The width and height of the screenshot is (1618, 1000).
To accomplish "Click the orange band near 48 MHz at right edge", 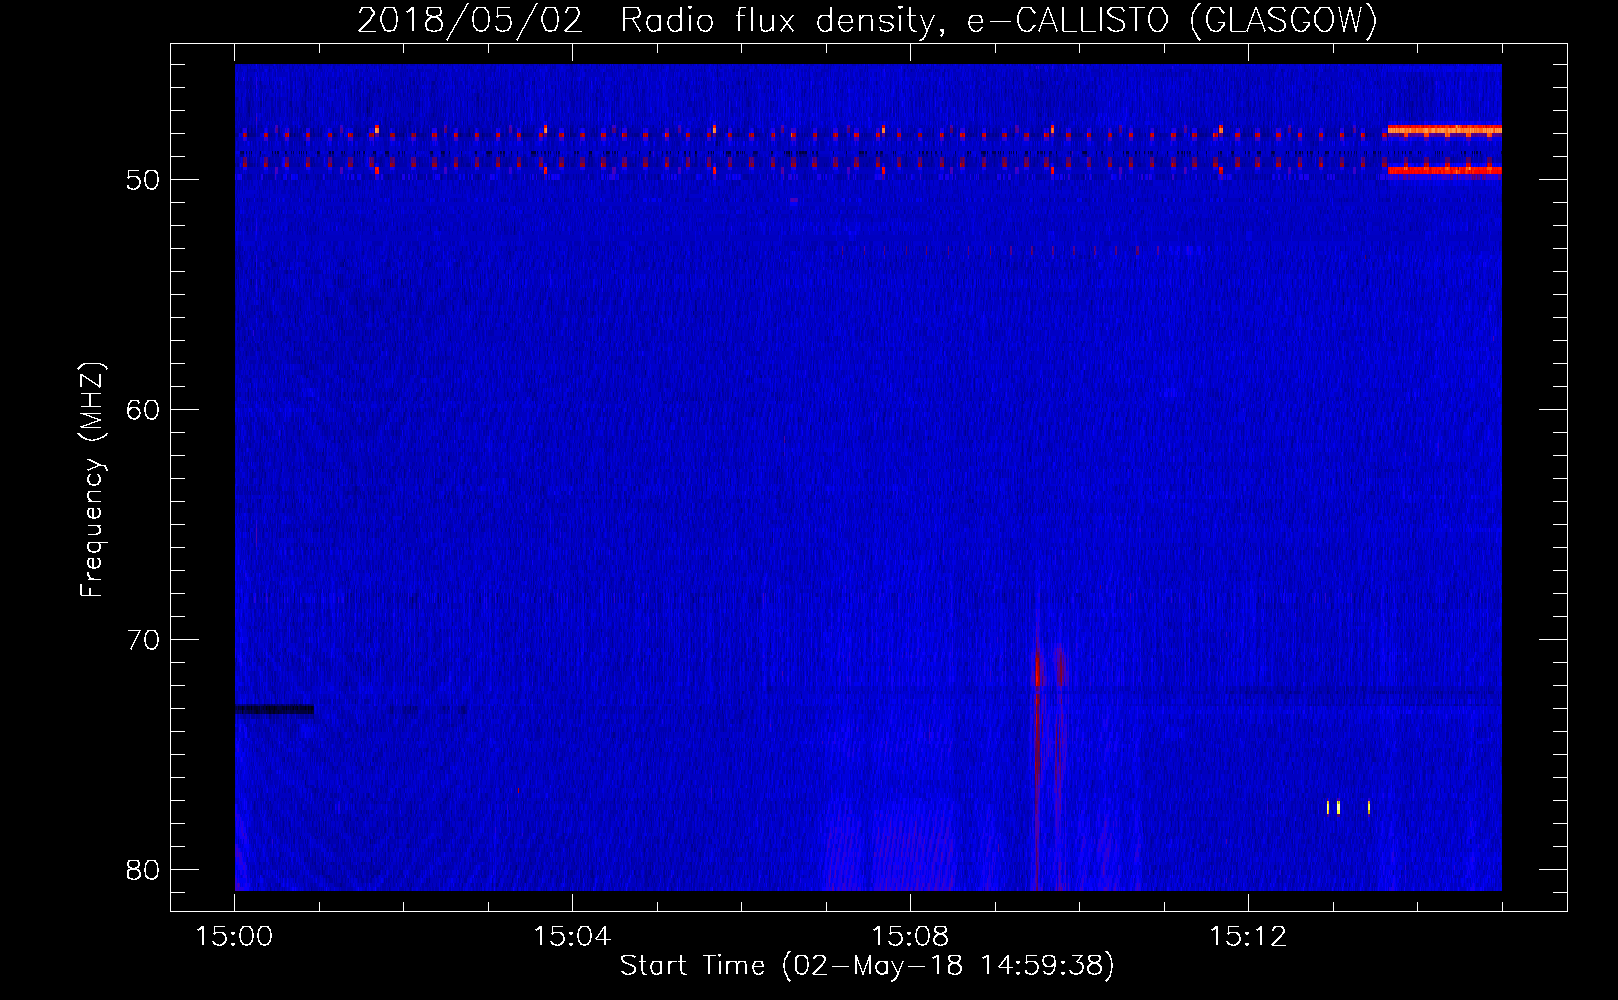I will [x=1444, y=130].
